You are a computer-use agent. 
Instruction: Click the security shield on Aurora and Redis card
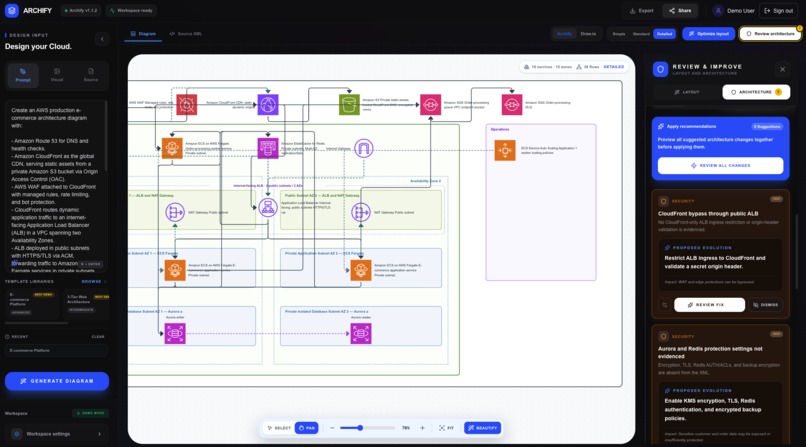point(664,337)
